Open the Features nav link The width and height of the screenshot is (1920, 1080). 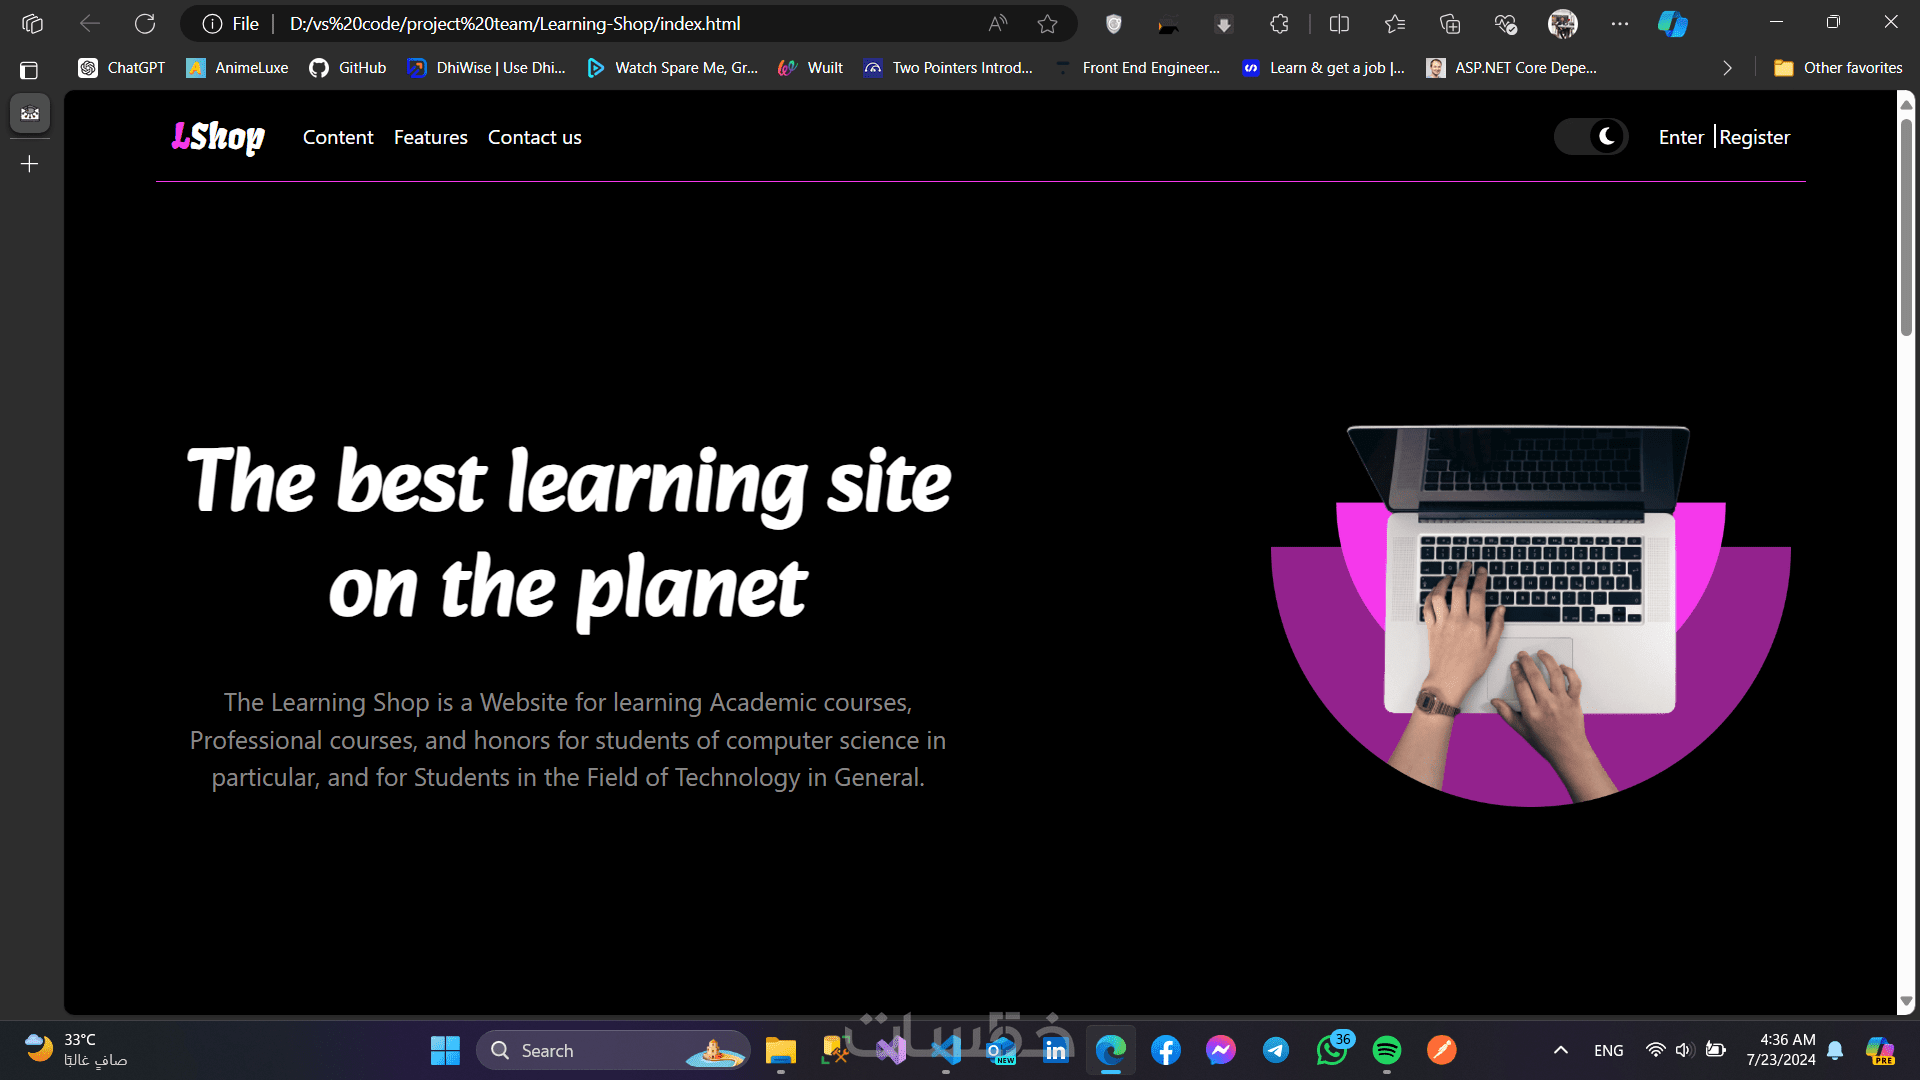(430, 138)
